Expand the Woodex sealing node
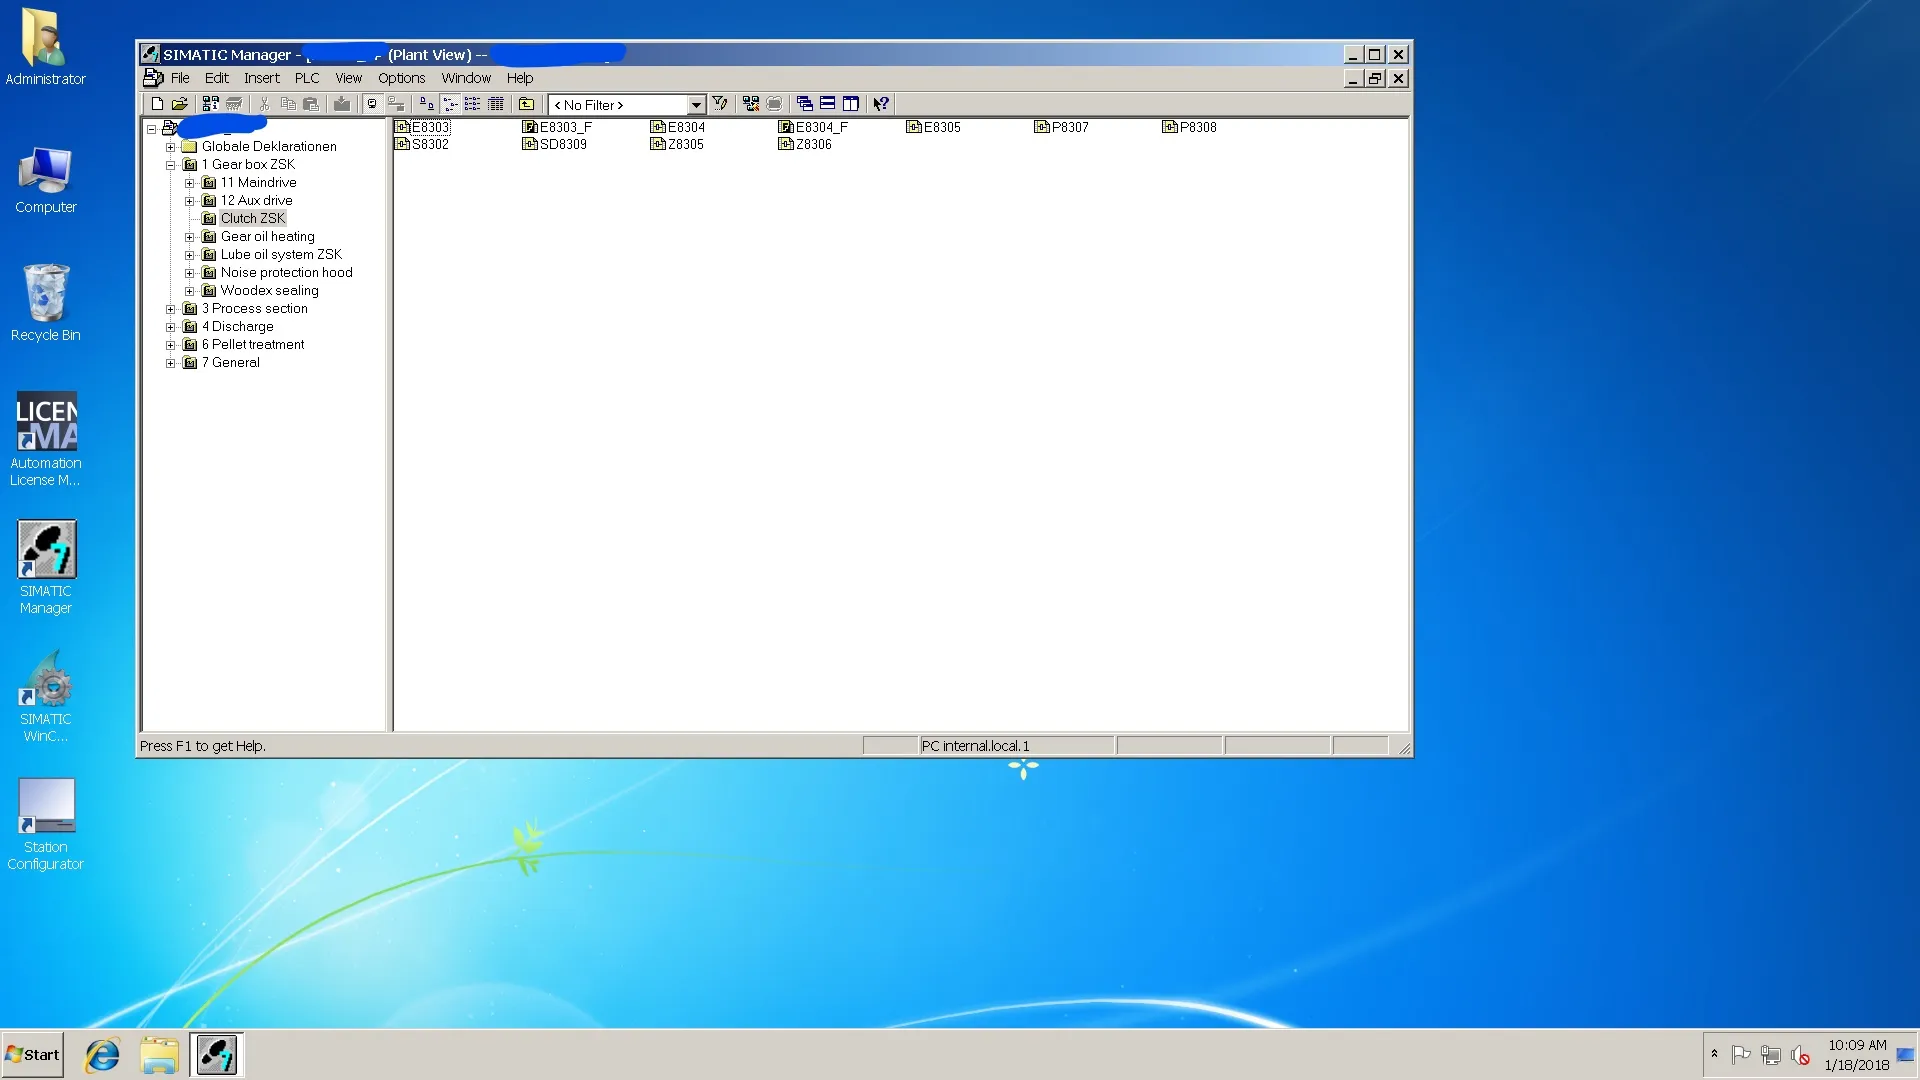Image resolution: width=1920 pixels, height=1080 pixels. coord(189,291)
